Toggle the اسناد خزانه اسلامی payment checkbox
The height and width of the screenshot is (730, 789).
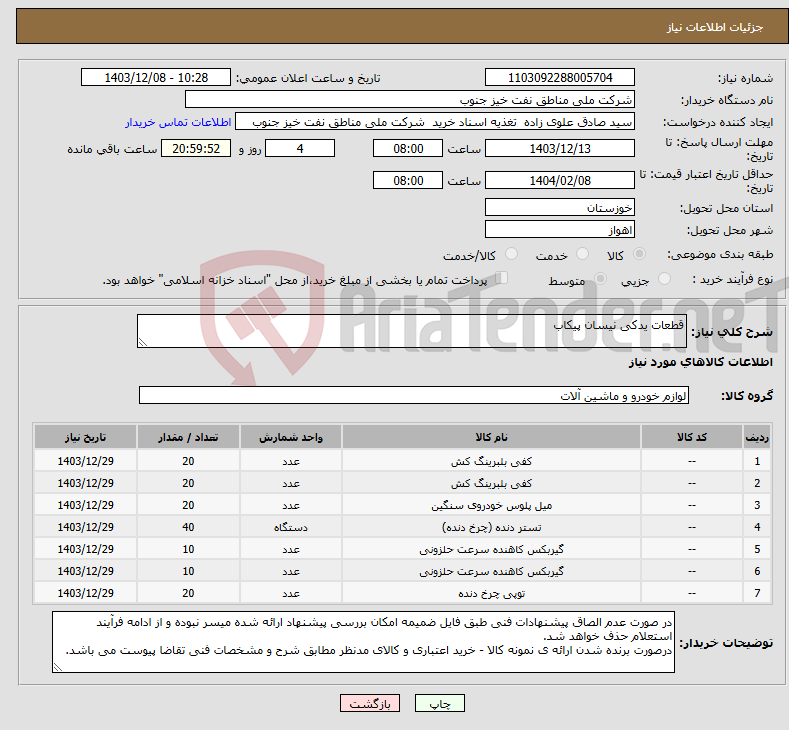coord(502,278)
